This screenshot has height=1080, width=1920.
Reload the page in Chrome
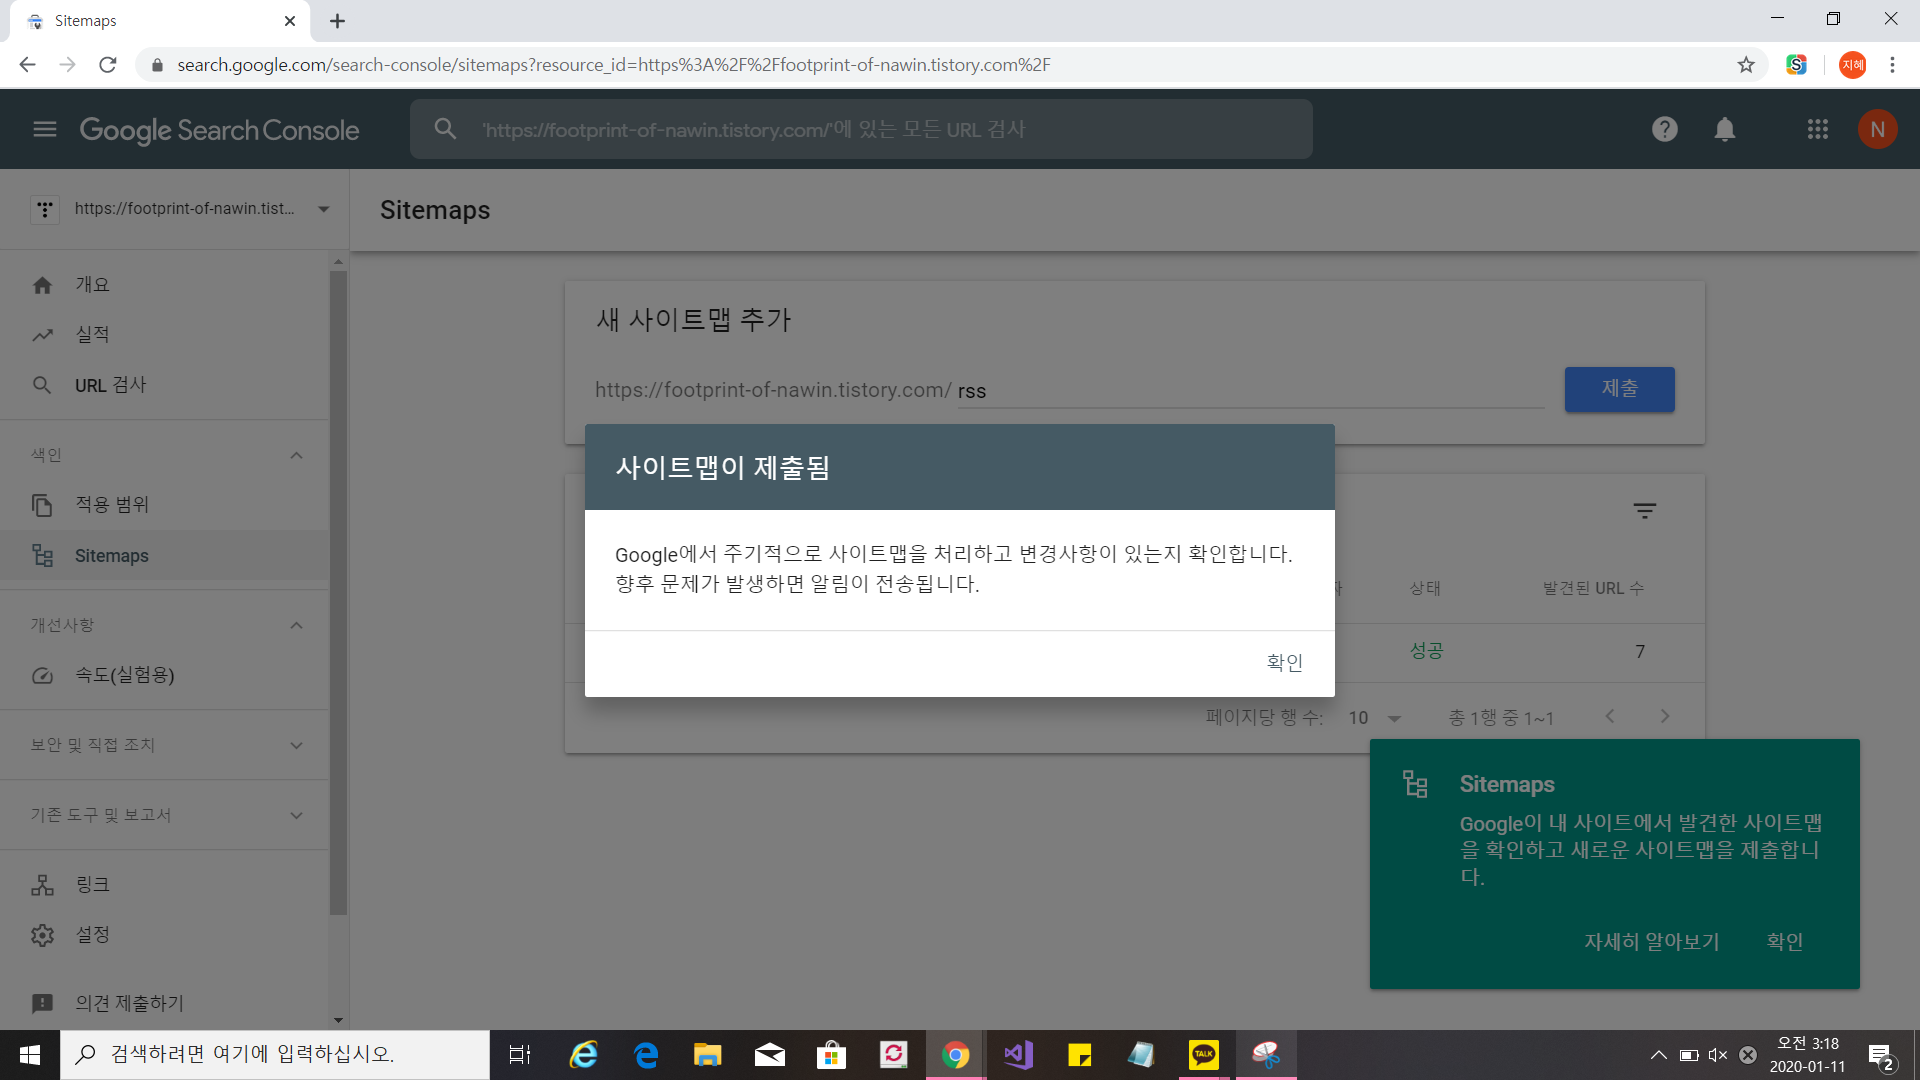(108, 65)
